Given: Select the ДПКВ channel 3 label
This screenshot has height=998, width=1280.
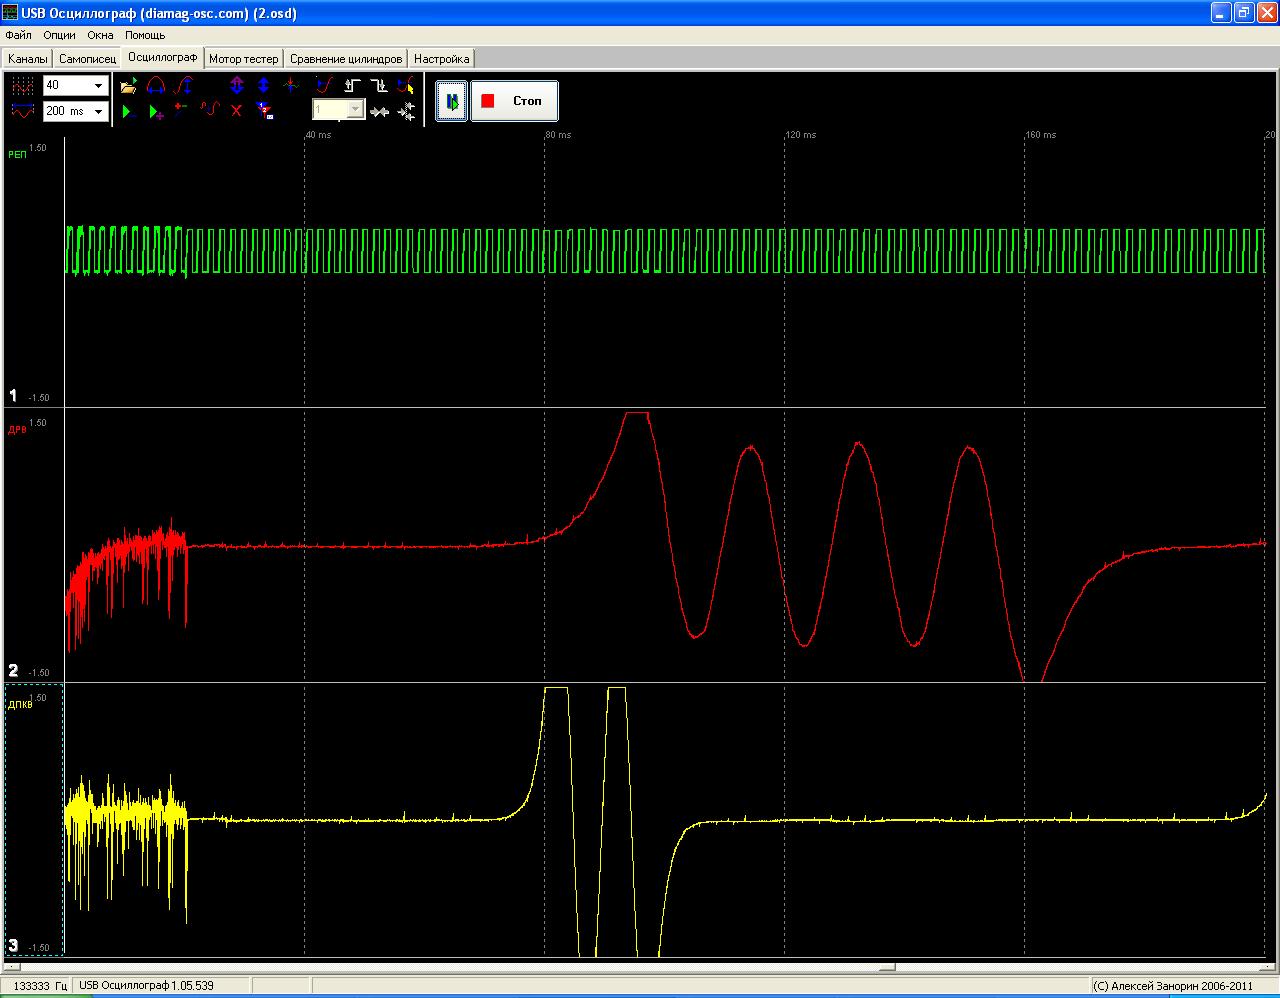Looking at the screenshot, I should click(22, 703).
